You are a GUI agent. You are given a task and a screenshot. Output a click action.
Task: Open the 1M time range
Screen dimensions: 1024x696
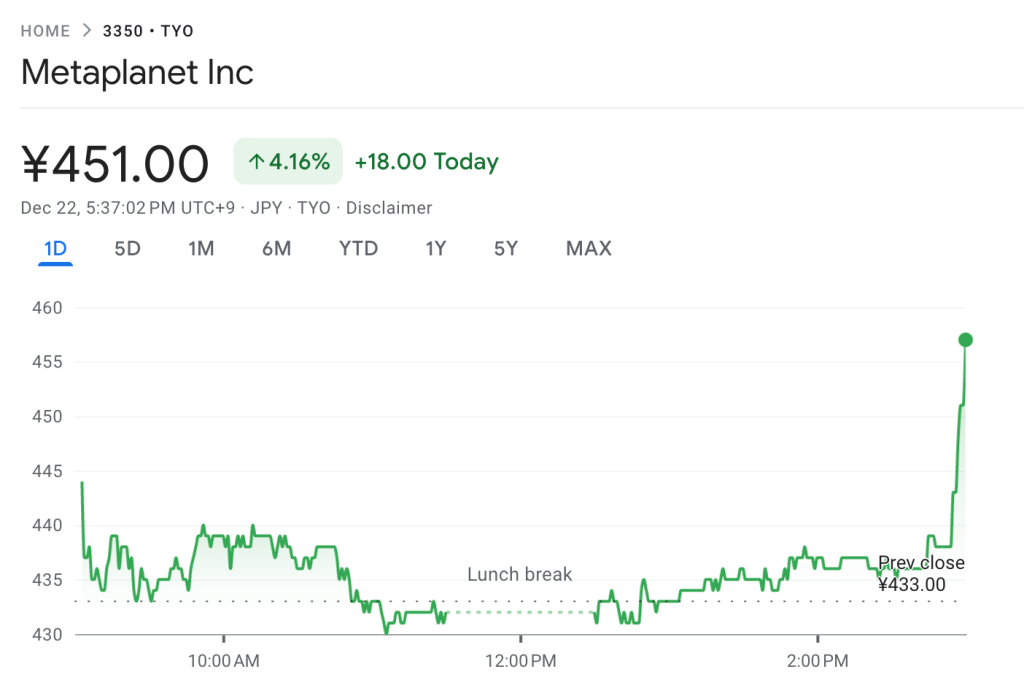201,248
